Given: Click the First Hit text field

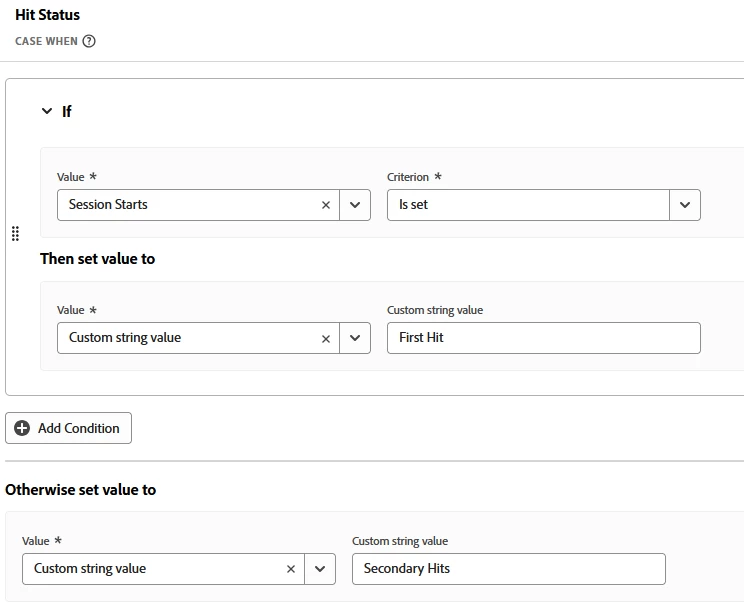Looking at the screenshot, I should pos(543,338).
